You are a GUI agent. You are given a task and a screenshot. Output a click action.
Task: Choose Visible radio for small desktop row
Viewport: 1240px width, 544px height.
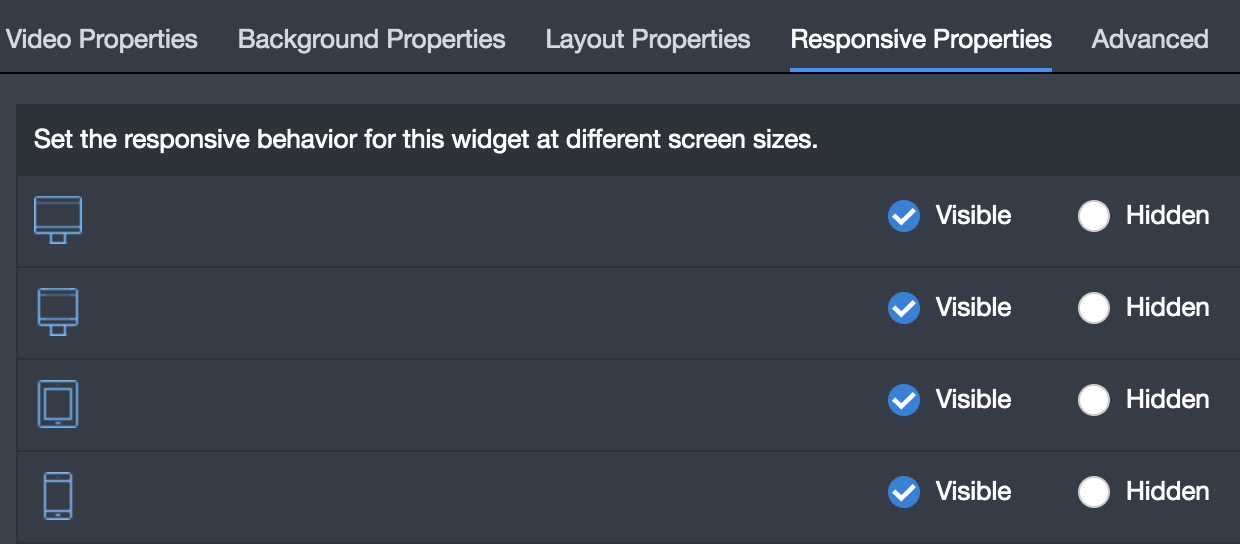coord(904,308)
